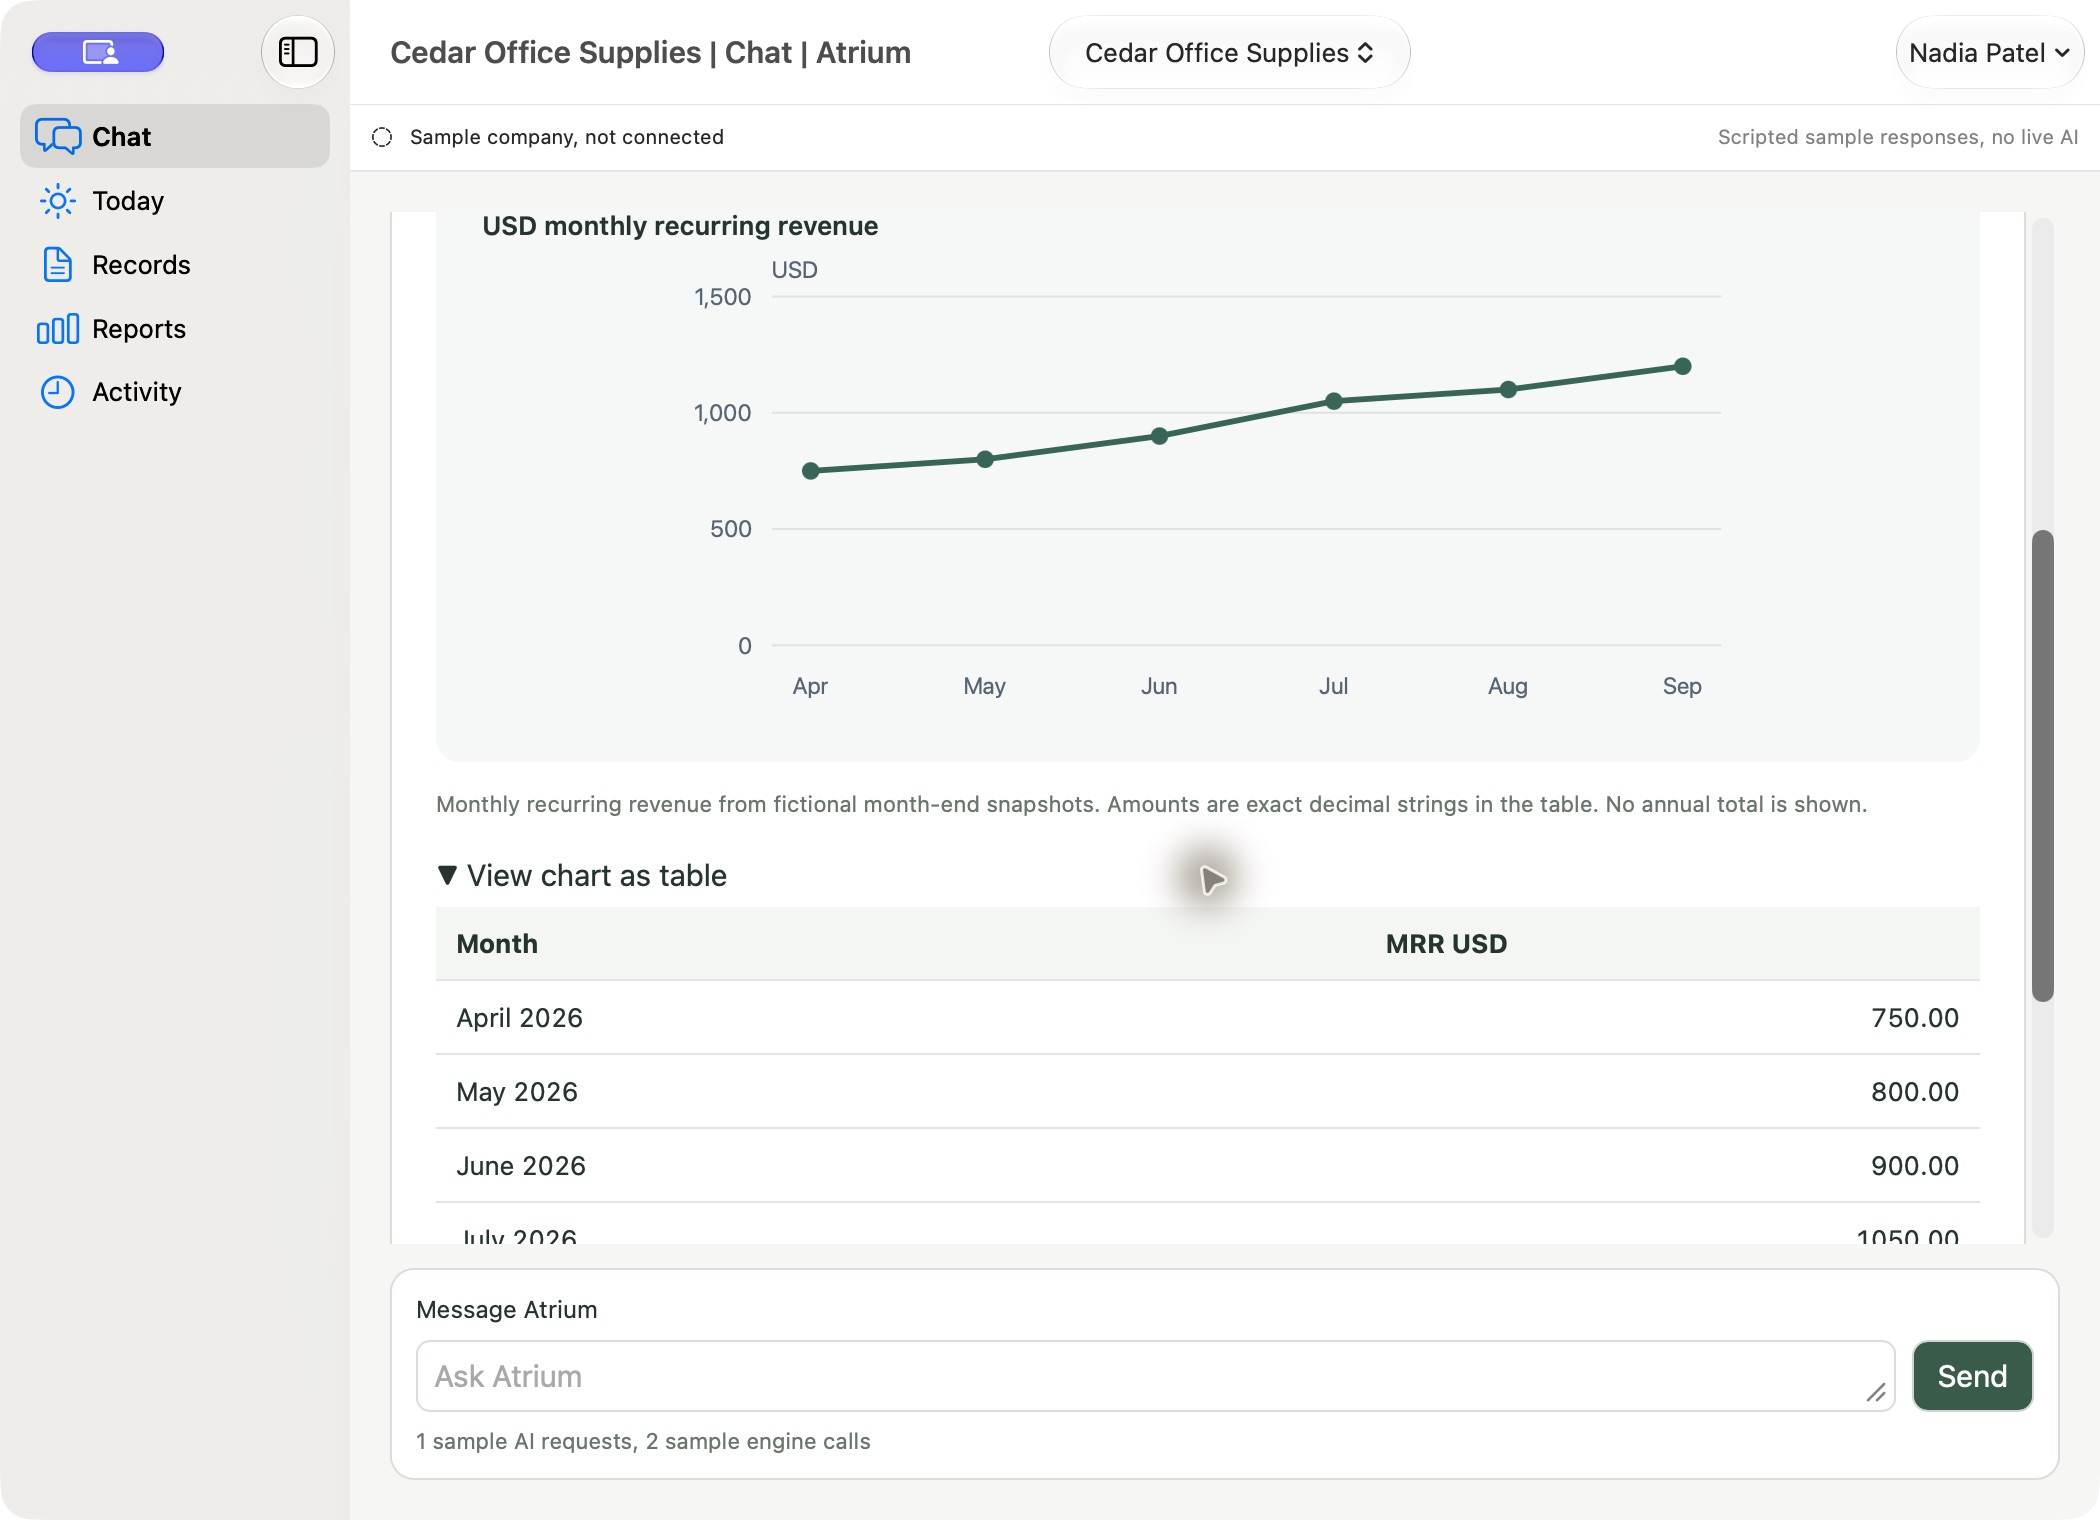This screenshot has height=1520, width=2100.
Task: Click the Records document icon
Action: (58, 264)
